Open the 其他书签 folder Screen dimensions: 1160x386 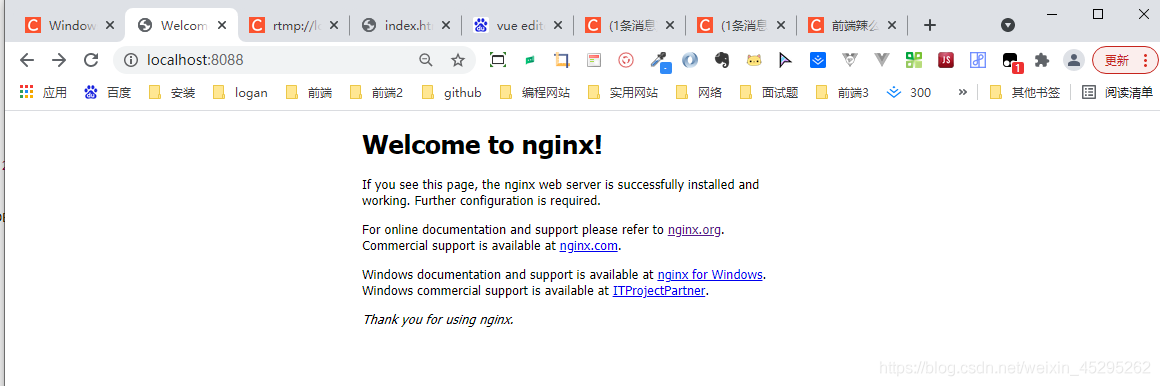1025,92
